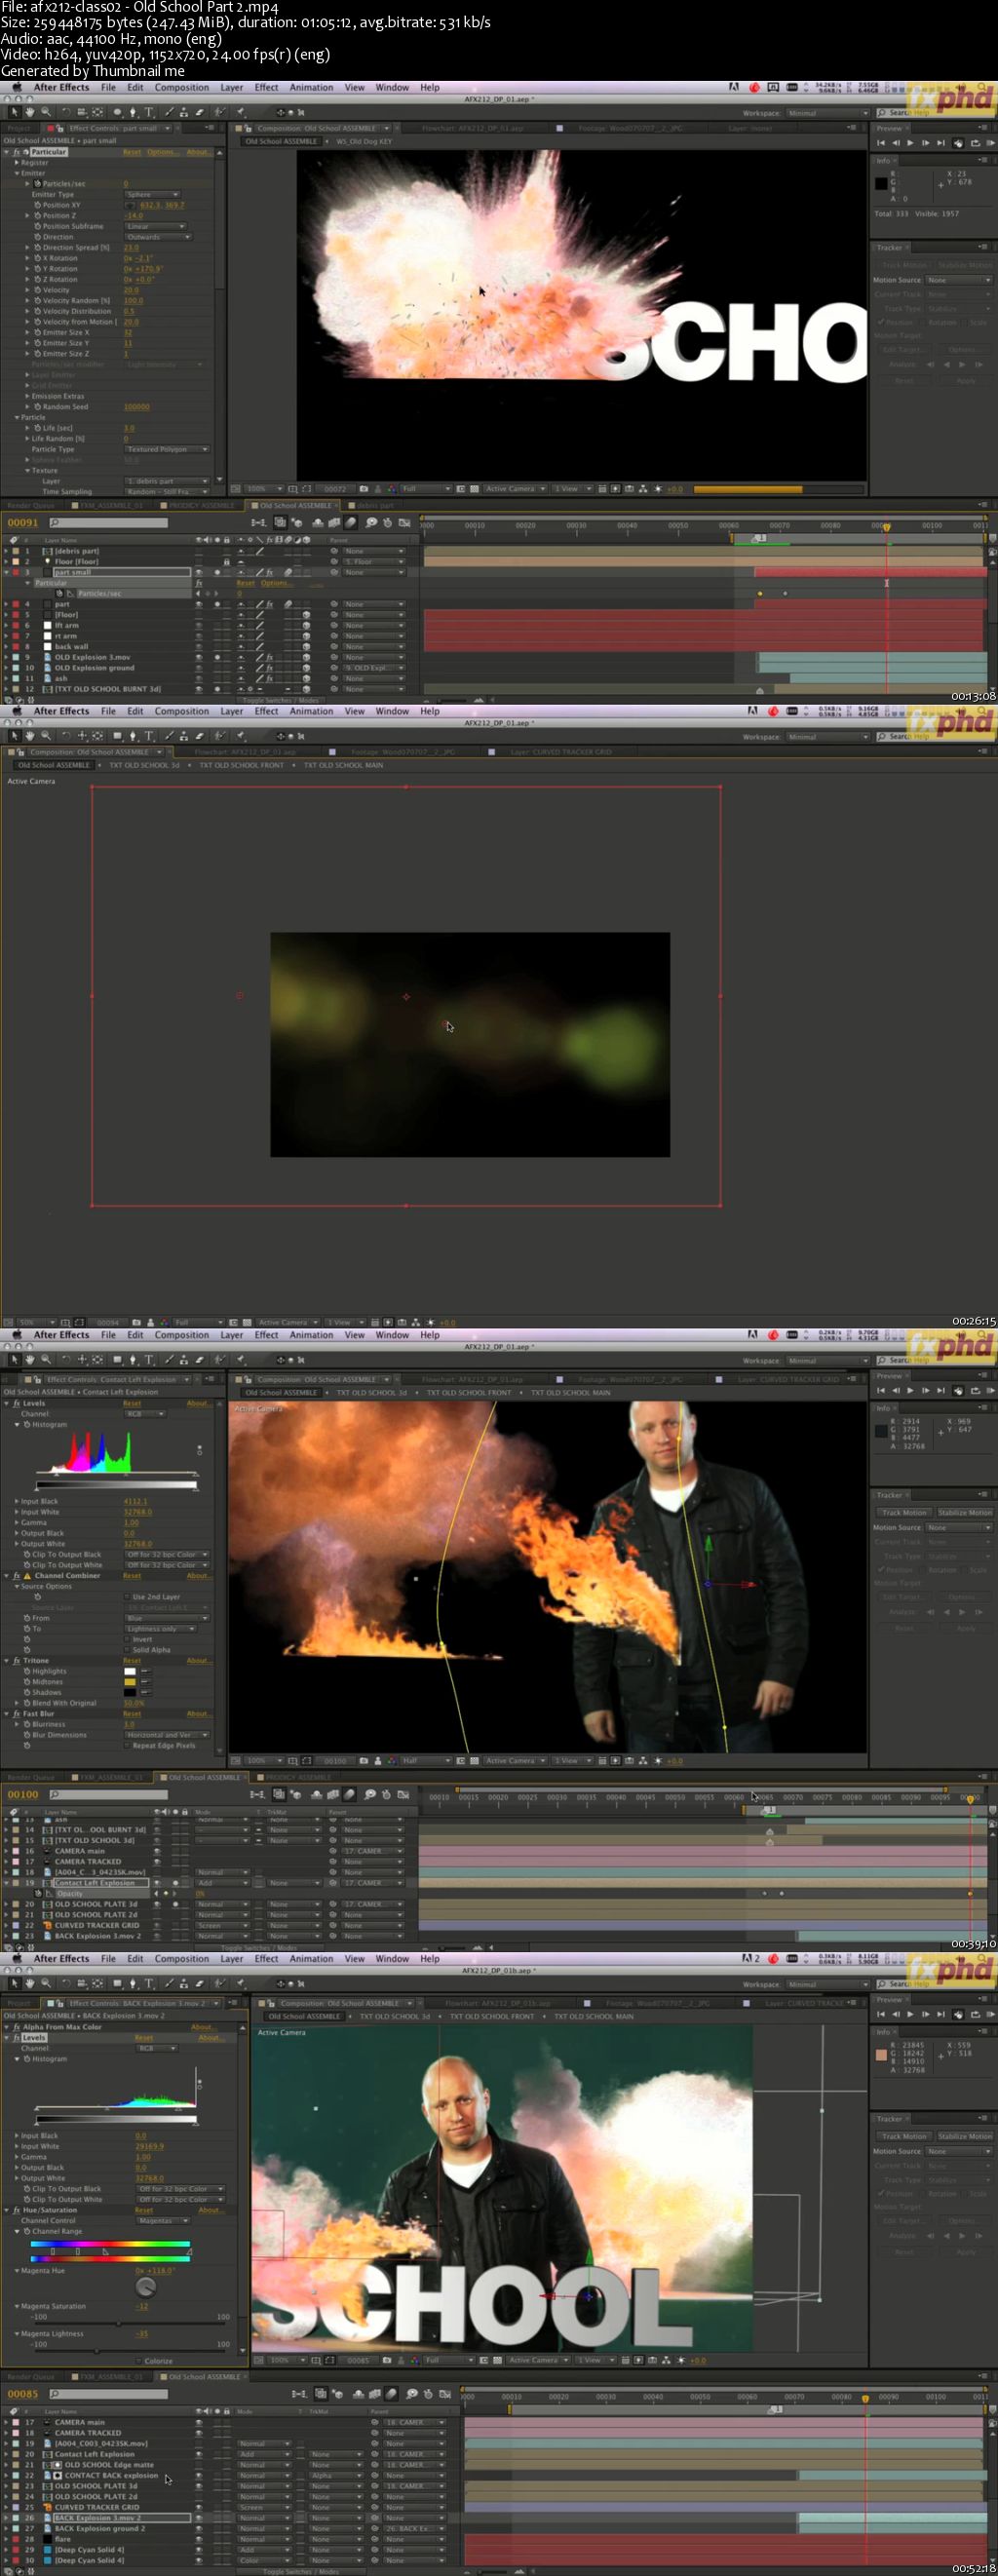Open the Particle Type dropdown showing Textured Polygon
Viewport: 998px width, 2576px height.
tap(166, 449)
